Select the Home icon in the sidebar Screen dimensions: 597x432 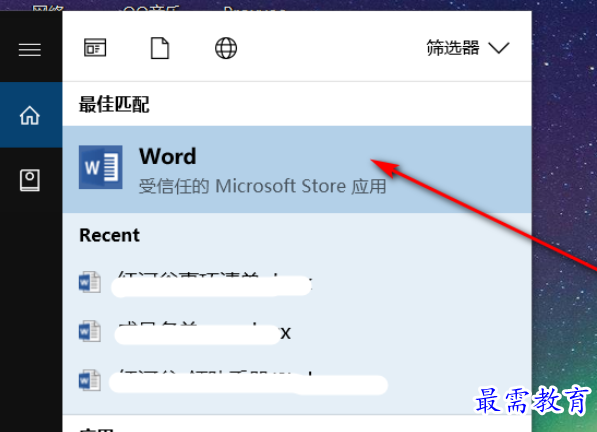(30, 115)
